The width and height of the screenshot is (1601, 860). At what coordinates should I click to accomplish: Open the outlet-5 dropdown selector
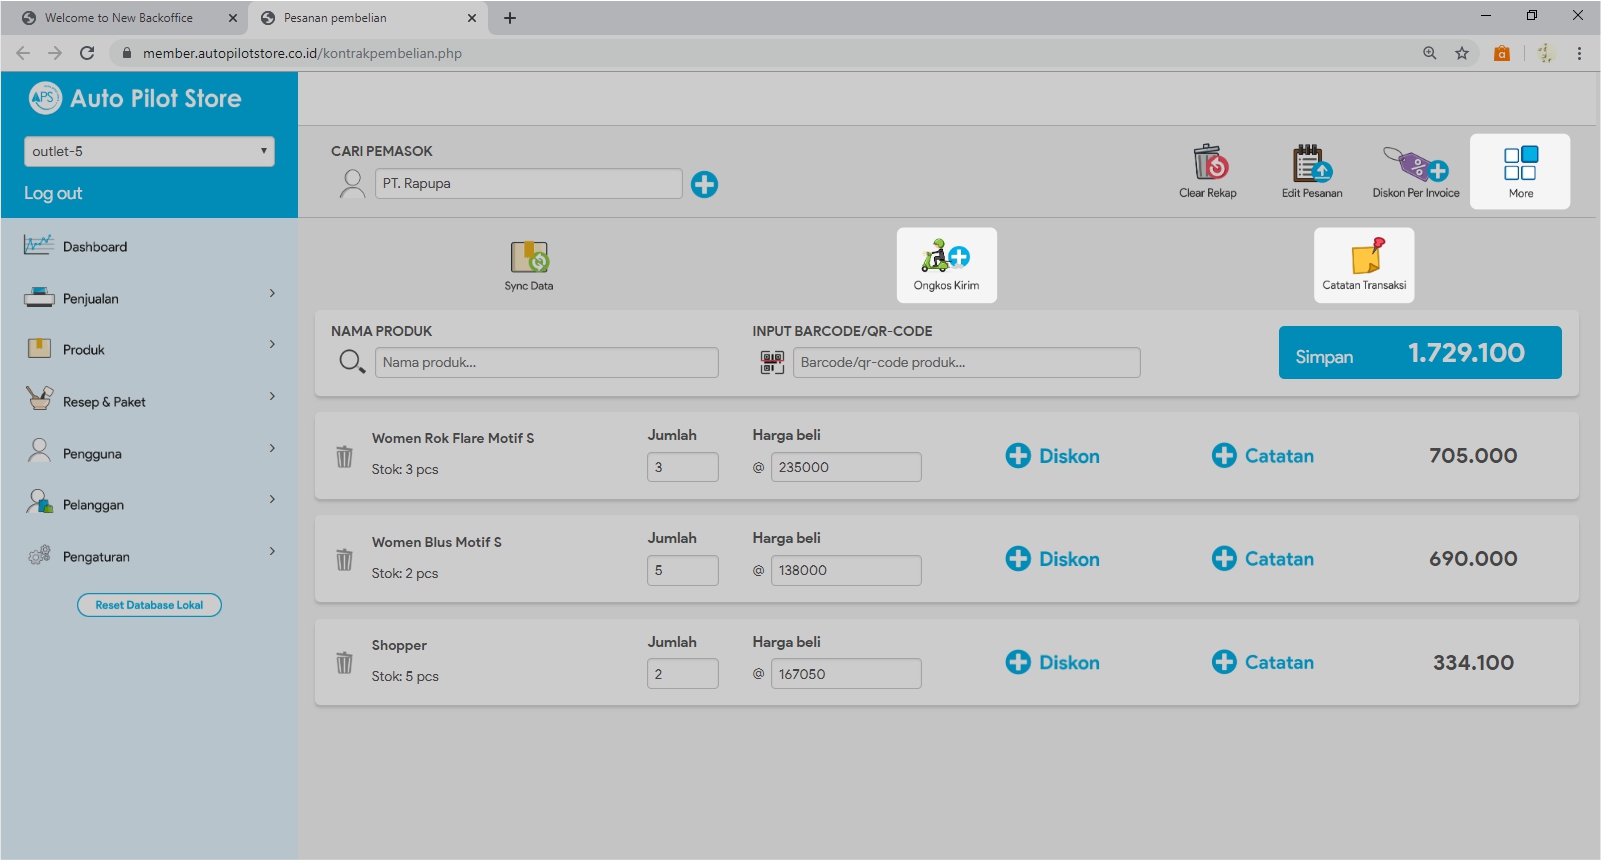(x=149, y=152)
